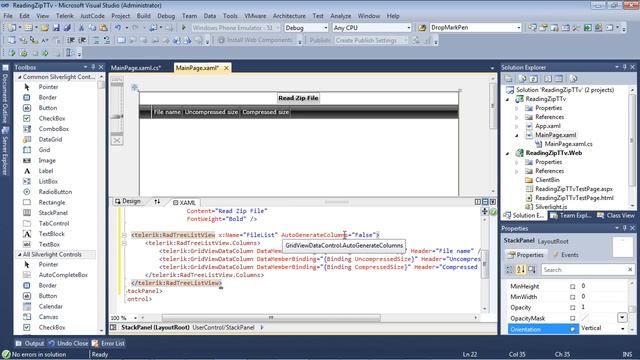Click the Undo Close button
Viewport: 640px width, 360px height.
coord(68,344)
